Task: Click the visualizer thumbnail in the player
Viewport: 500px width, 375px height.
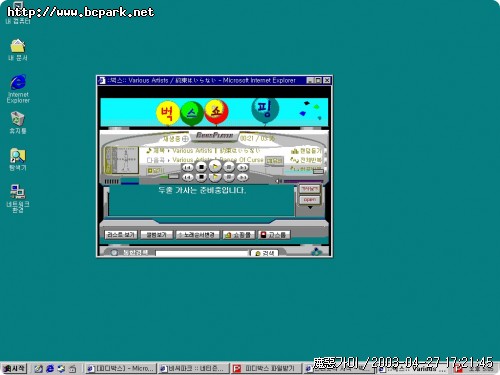Action: (x=121, y=160)
